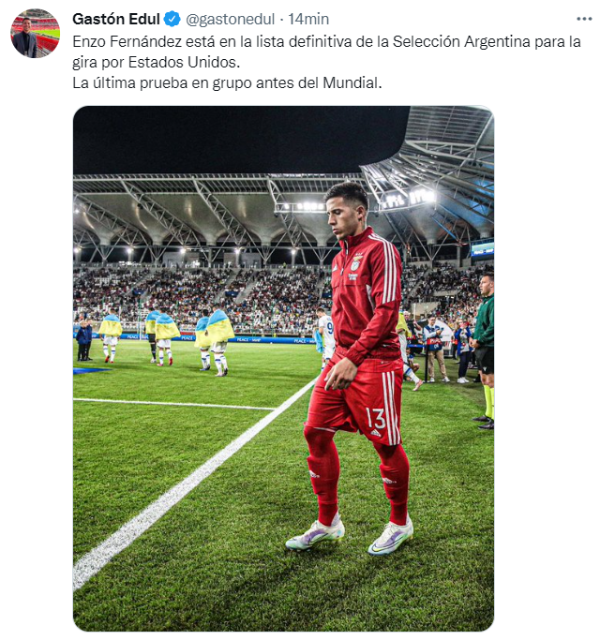Viewport: 600px width, 640px height.
Task: Click the 14min tweet timestamp
Action: tap(309, 19)
